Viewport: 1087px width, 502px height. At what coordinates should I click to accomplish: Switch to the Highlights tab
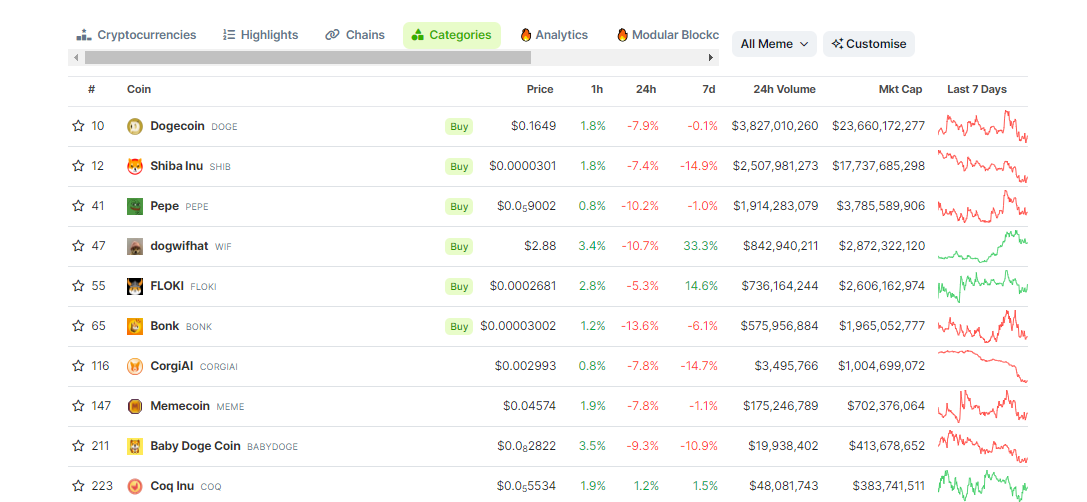261,35
